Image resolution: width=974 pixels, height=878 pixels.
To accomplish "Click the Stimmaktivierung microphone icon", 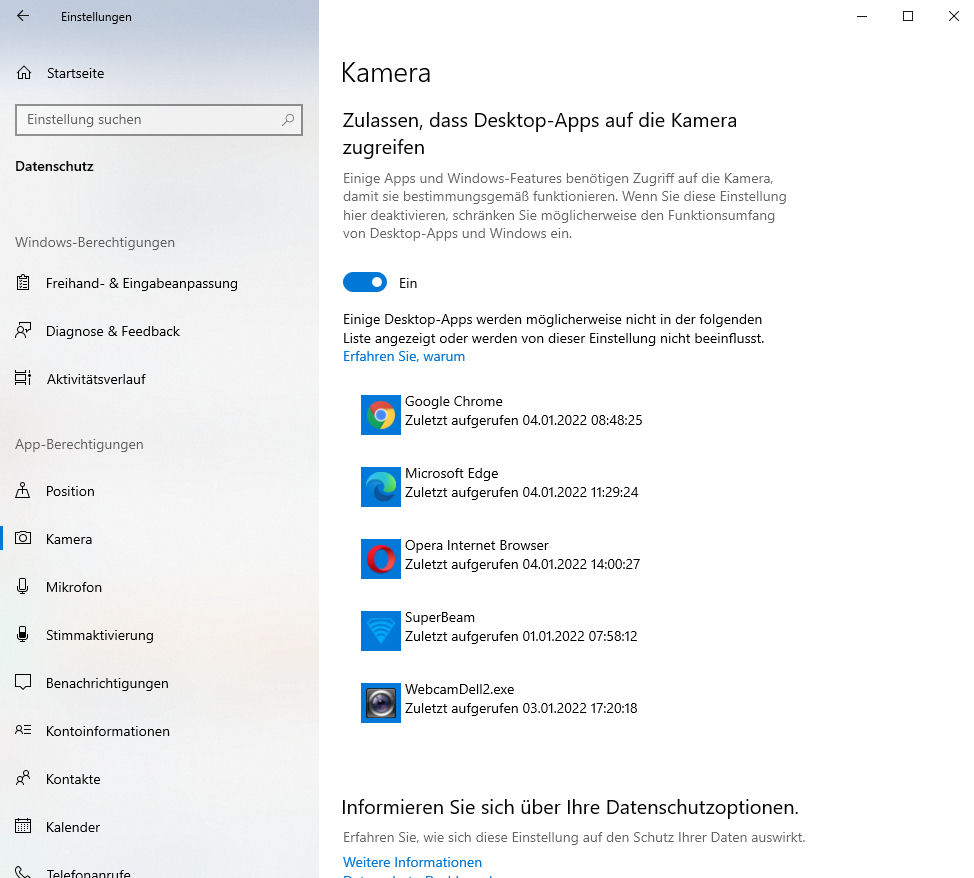I will click(x=23, y=635).
